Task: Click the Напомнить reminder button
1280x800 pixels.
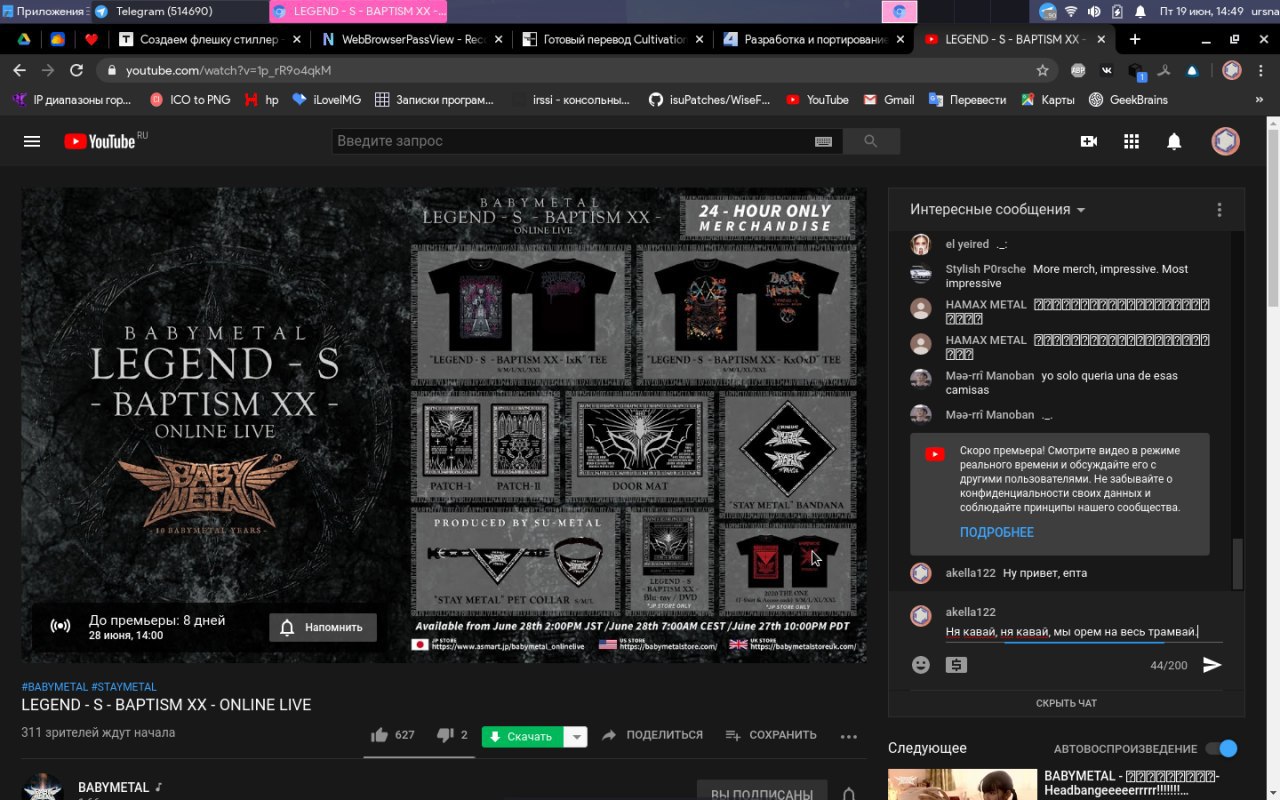Action: point(323,627)
